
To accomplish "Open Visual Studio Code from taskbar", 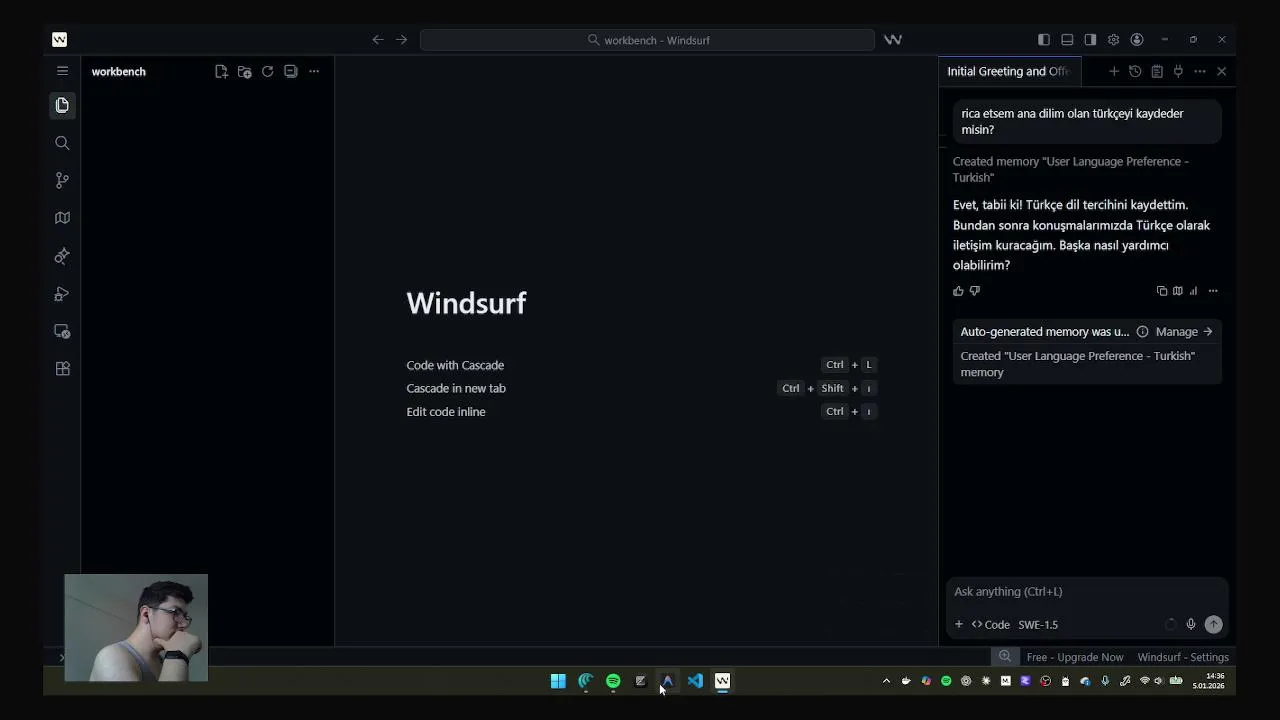I will (x=695, y=681).
